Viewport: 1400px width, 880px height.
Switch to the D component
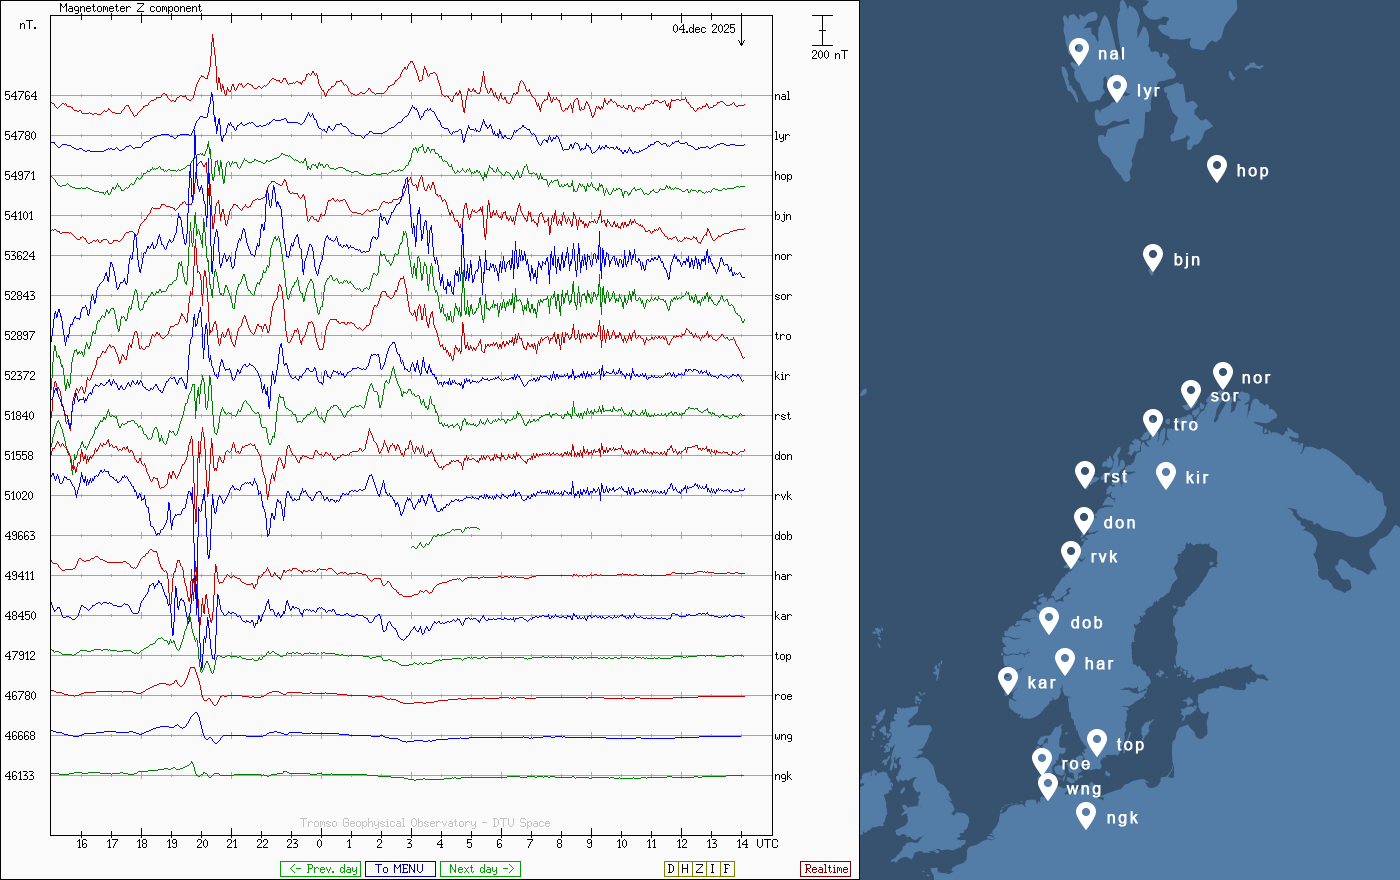(671, 869)
